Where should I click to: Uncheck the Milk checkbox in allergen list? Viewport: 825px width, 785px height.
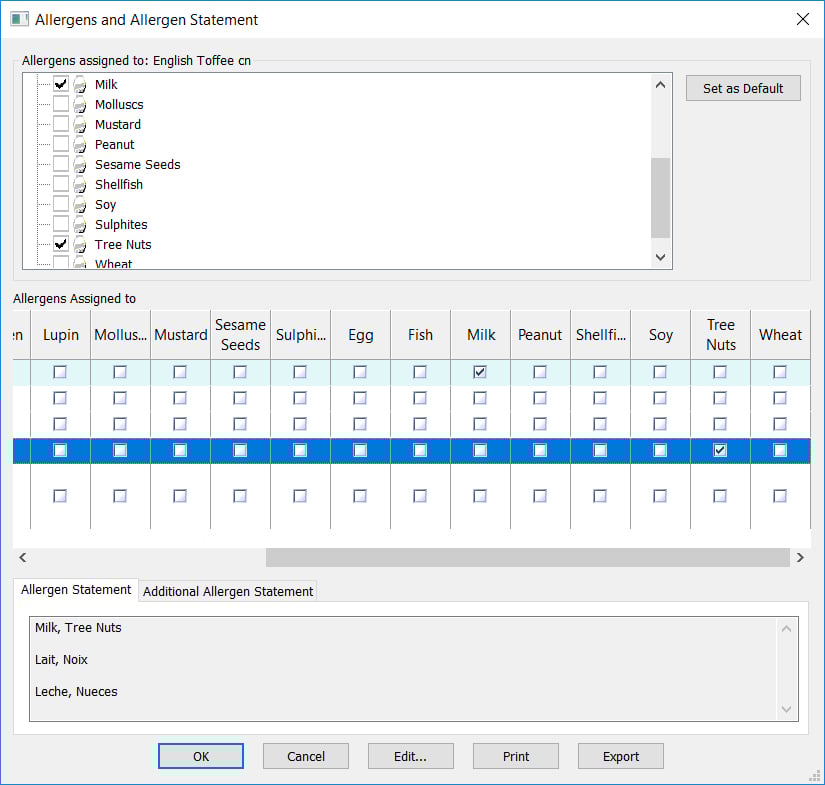click(61, 85)
